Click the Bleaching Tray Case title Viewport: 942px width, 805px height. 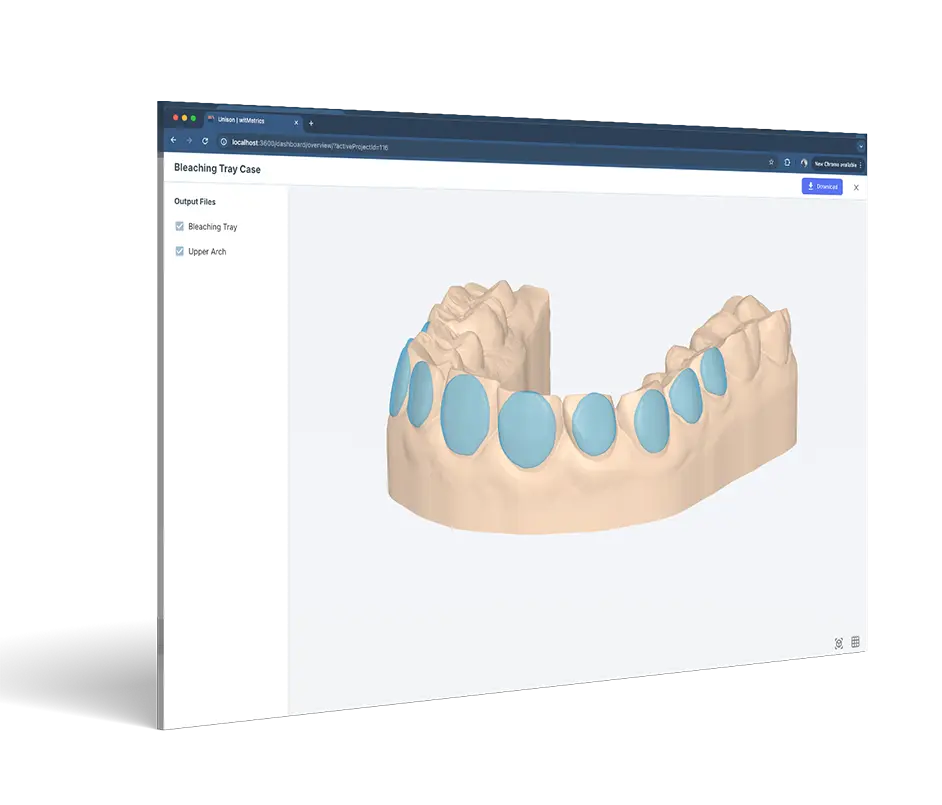(x=217, y=169)
